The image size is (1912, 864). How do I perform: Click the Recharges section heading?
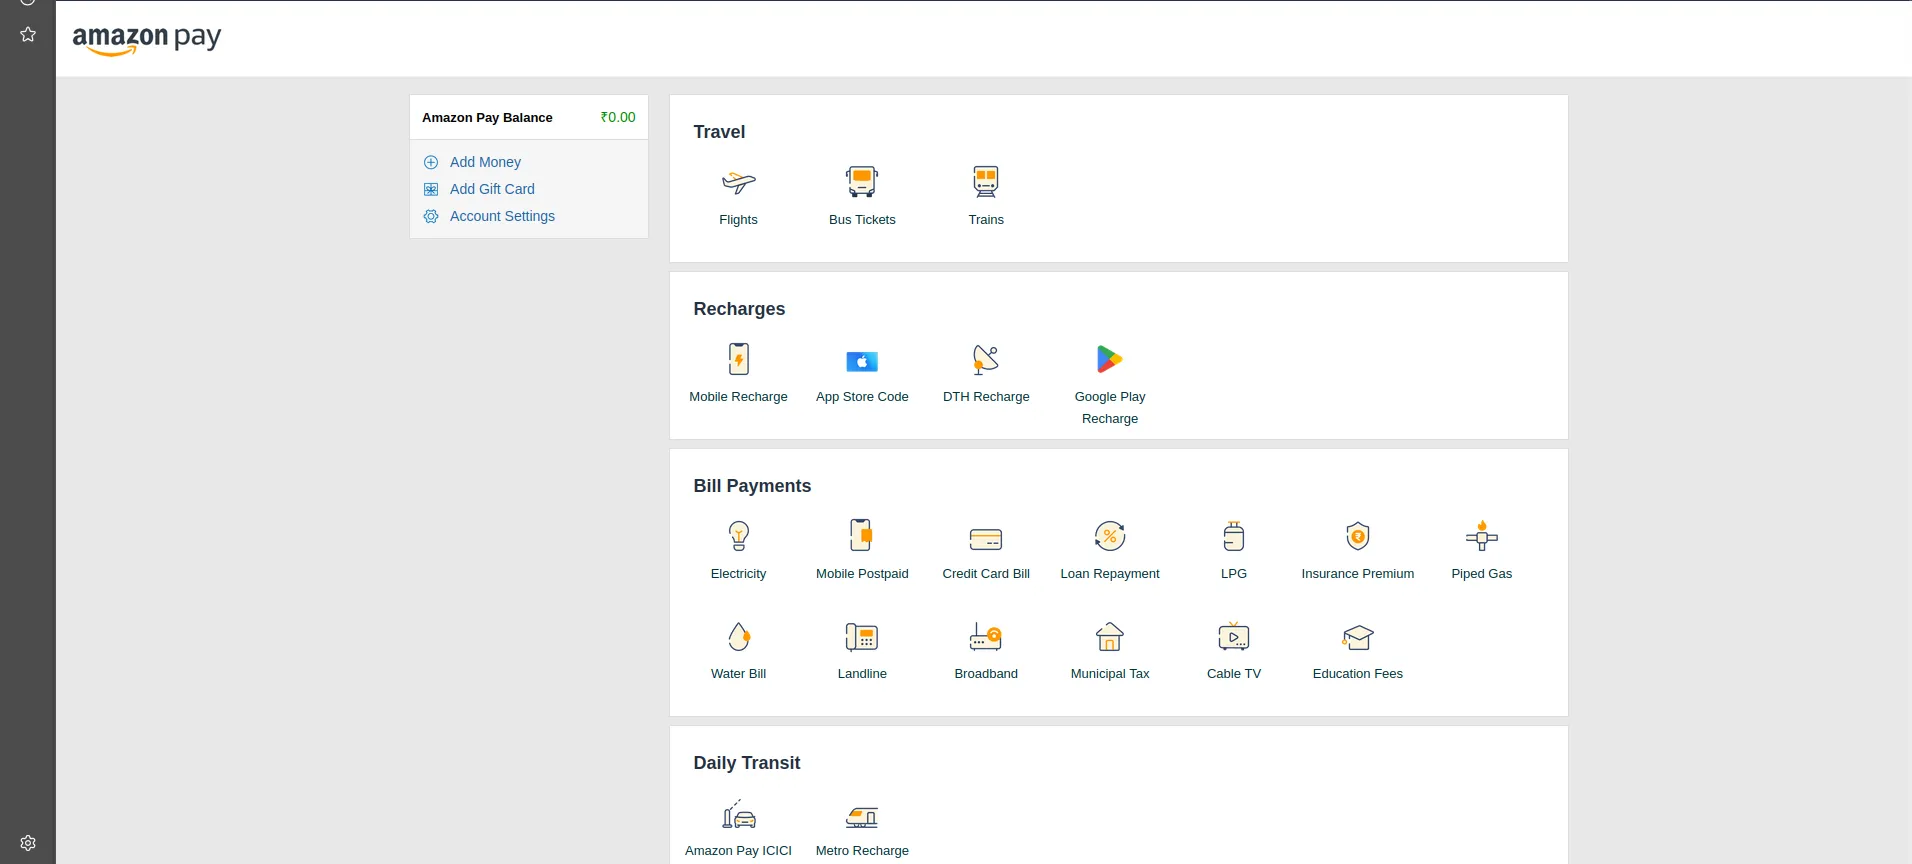739,309
